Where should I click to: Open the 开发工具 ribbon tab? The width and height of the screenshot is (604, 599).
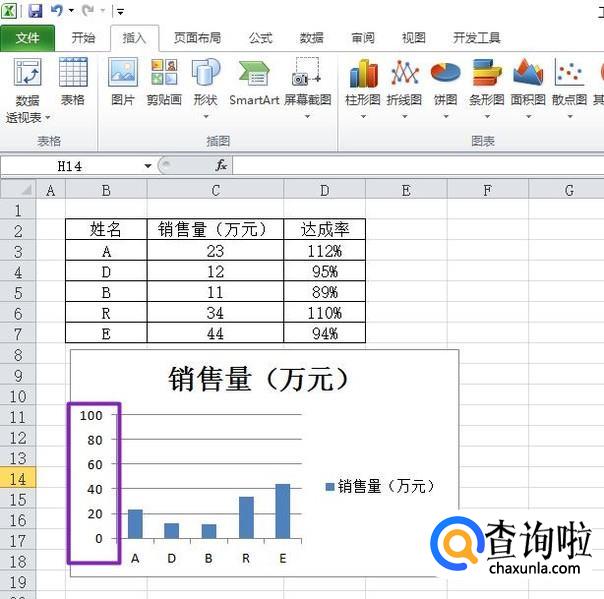point(476,38)
